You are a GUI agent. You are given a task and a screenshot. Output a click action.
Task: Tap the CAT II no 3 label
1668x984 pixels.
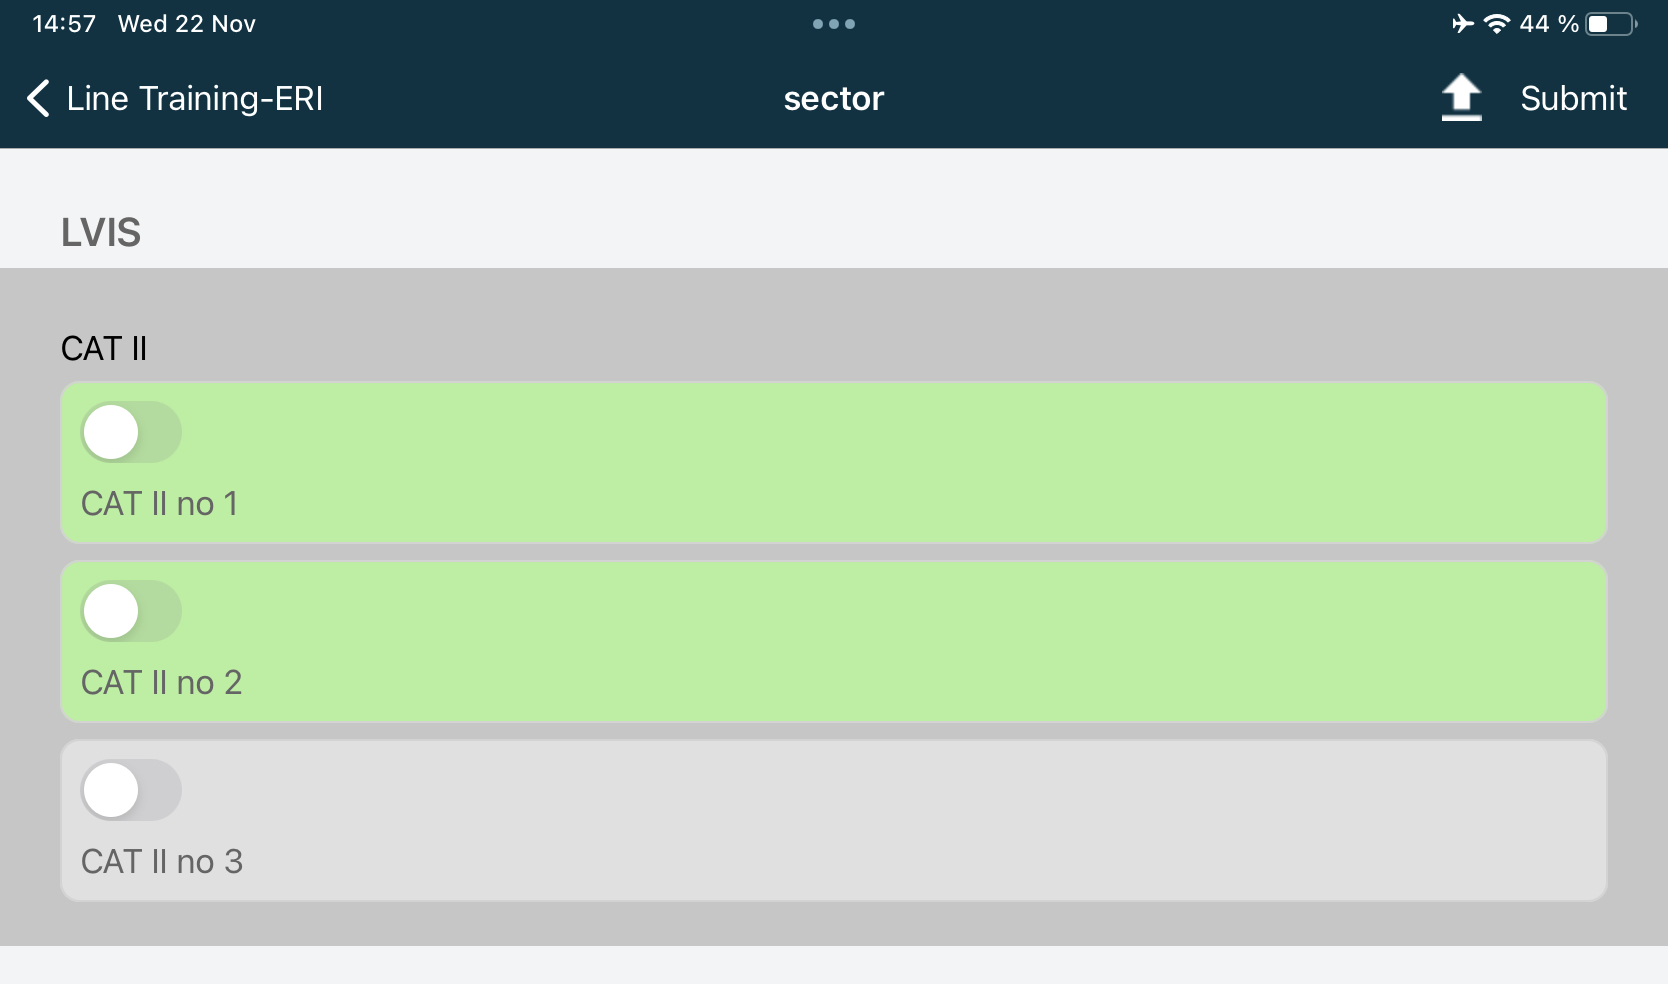162,862
